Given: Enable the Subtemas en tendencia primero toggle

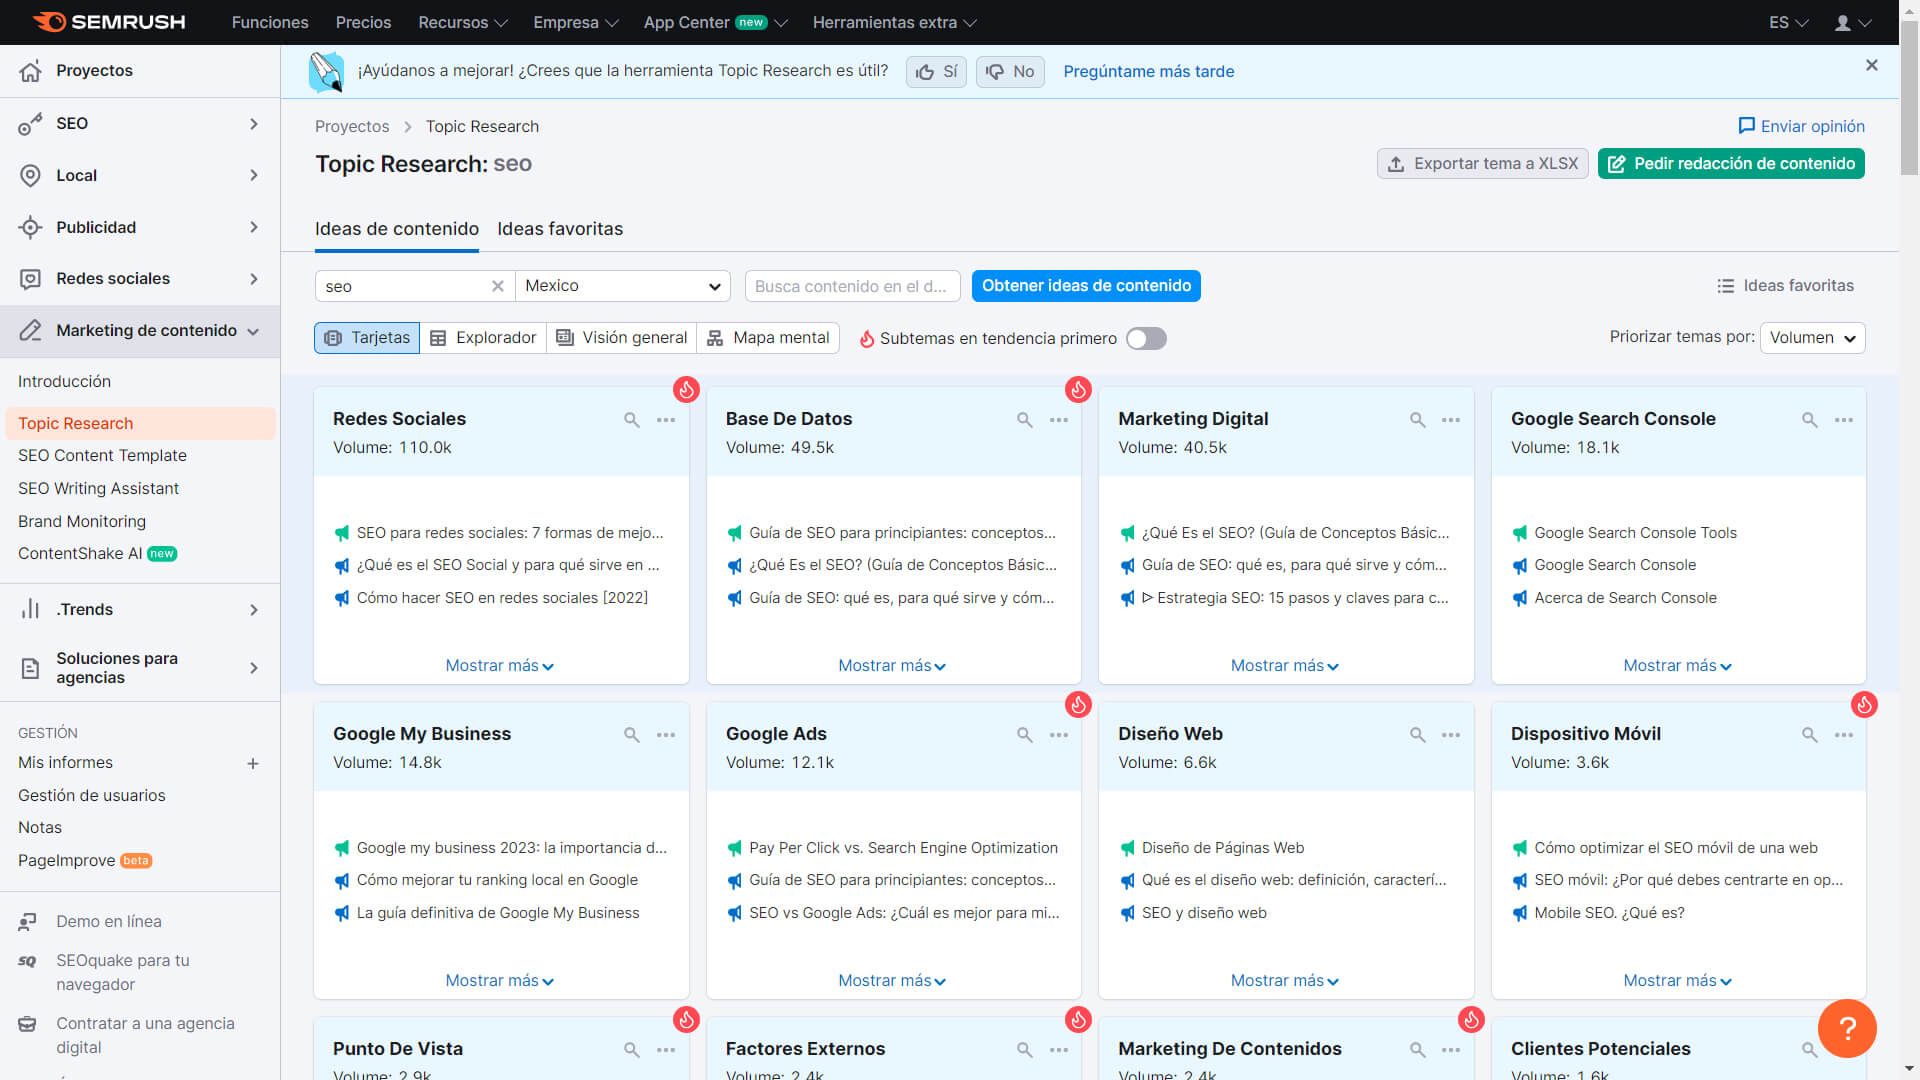Looking at the screenshot, I should point(1145,338).
